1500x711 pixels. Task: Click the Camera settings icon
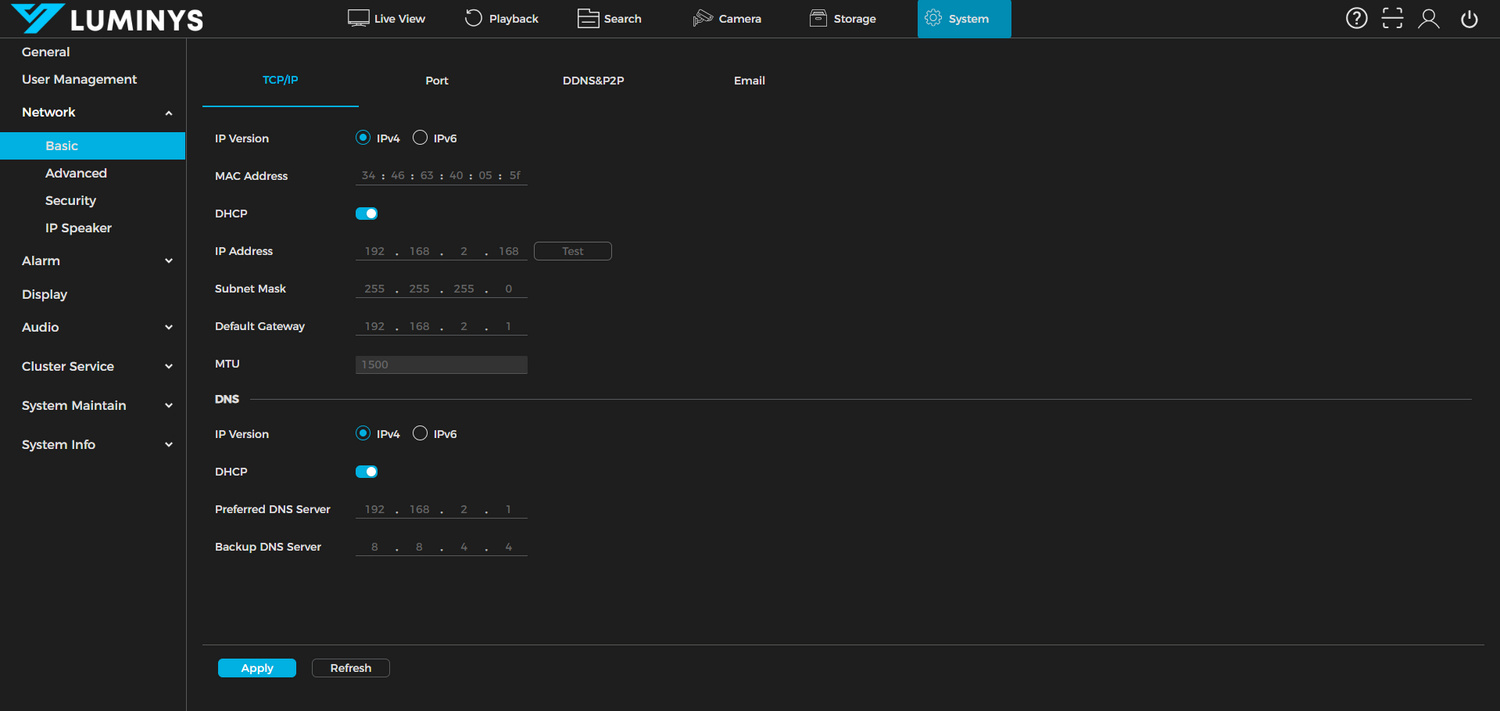coord(727,18)
